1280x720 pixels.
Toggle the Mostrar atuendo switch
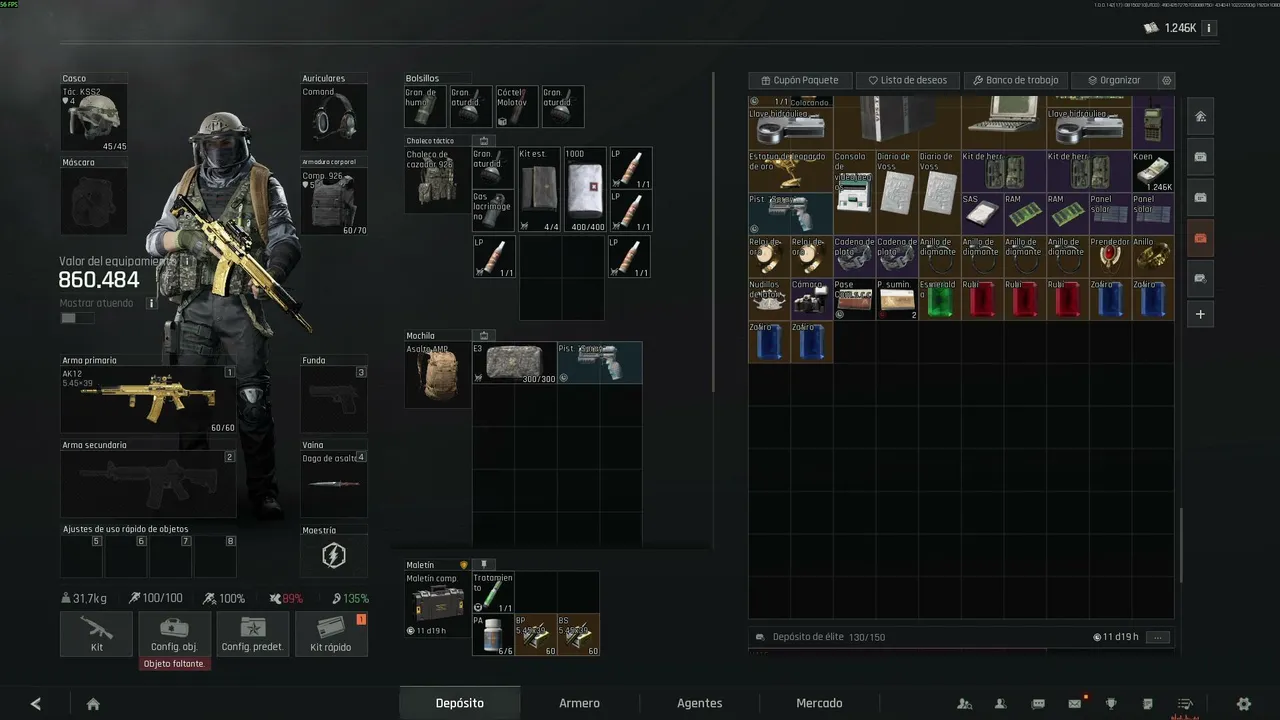76,318
